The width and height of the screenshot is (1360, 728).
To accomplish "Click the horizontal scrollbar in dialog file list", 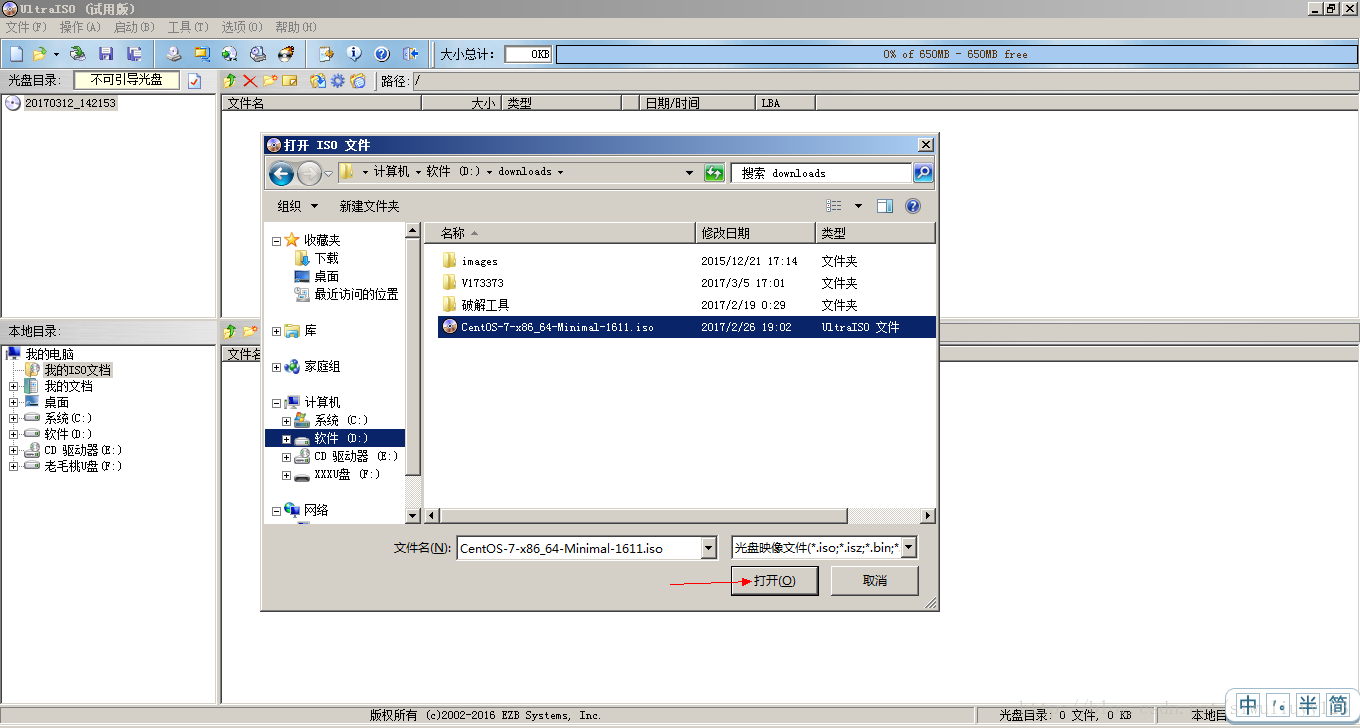I will tap(644, 516).
